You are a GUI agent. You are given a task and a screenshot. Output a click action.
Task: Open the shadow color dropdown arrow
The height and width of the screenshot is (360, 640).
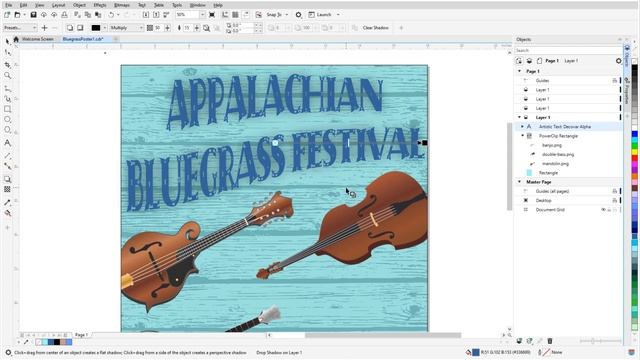[x=105, y=28]
